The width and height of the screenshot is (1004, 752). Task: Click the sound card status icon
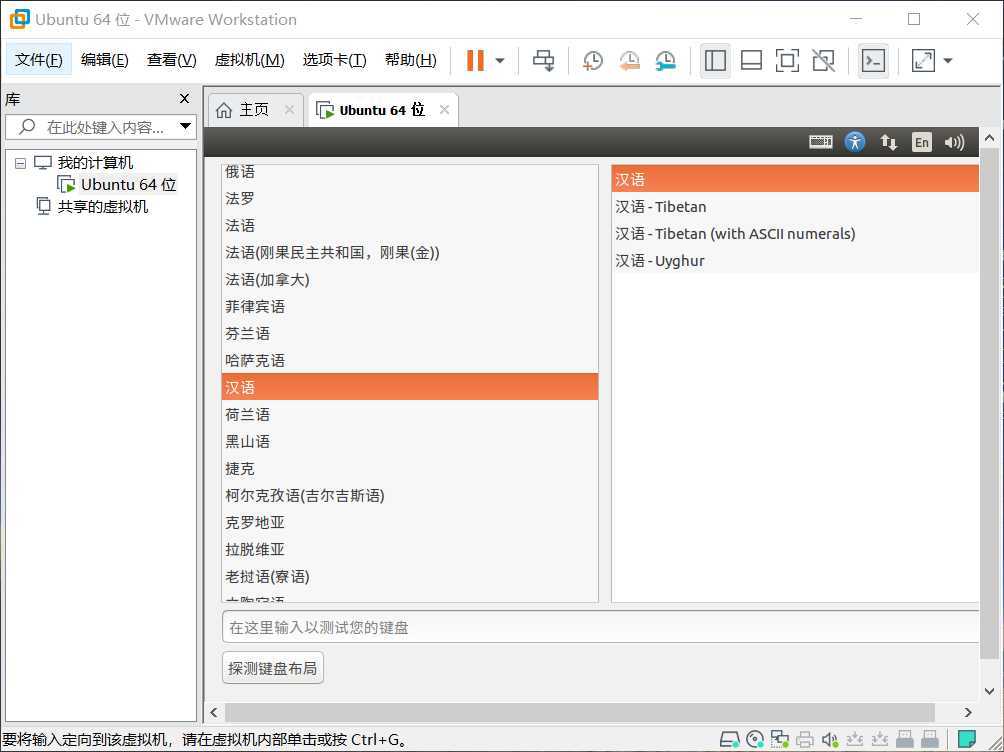click(x=829, y=740)
